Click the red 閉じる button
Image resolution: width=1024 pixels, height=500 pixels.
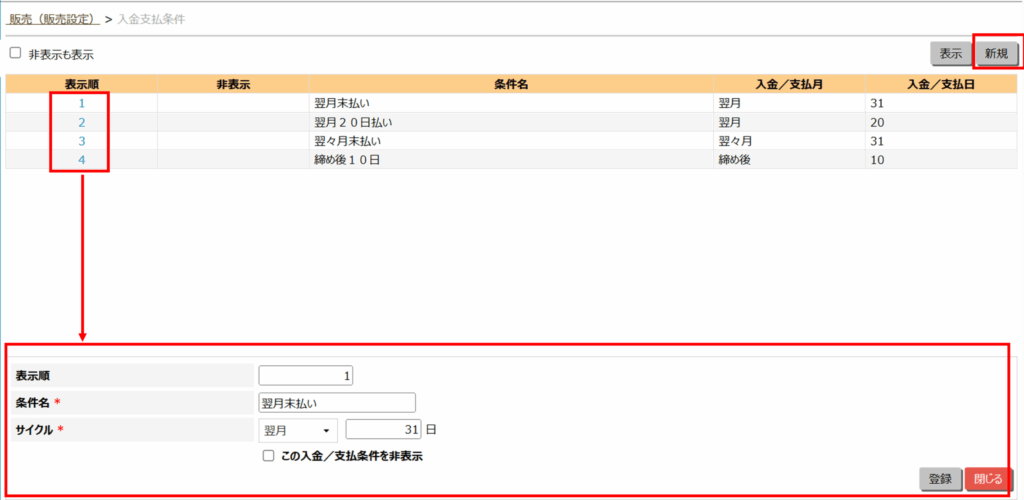click(x=988, y=479)
